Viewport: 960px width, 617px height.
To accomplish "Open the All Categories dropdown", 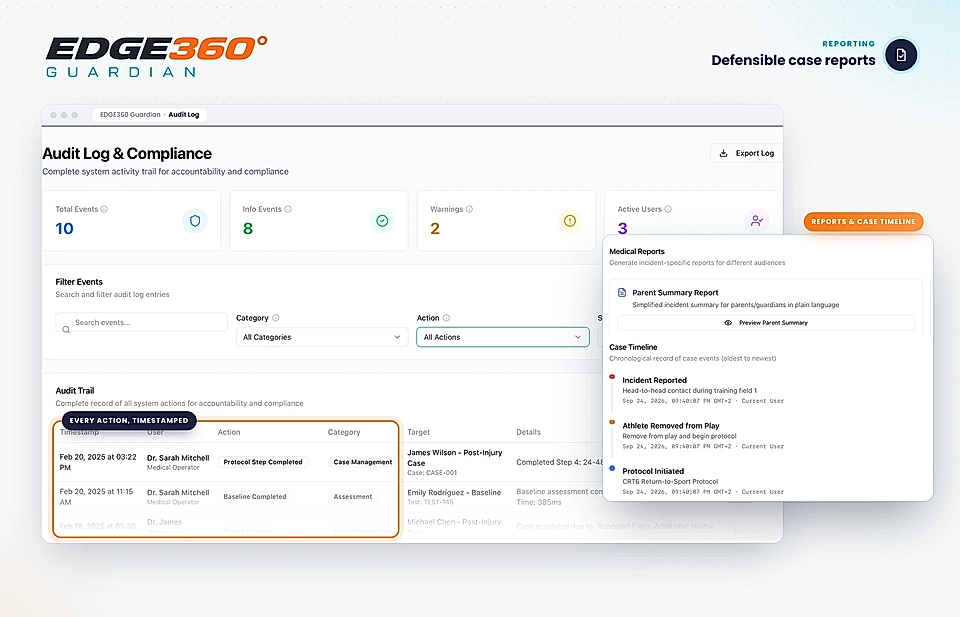I will pos(322,337).
